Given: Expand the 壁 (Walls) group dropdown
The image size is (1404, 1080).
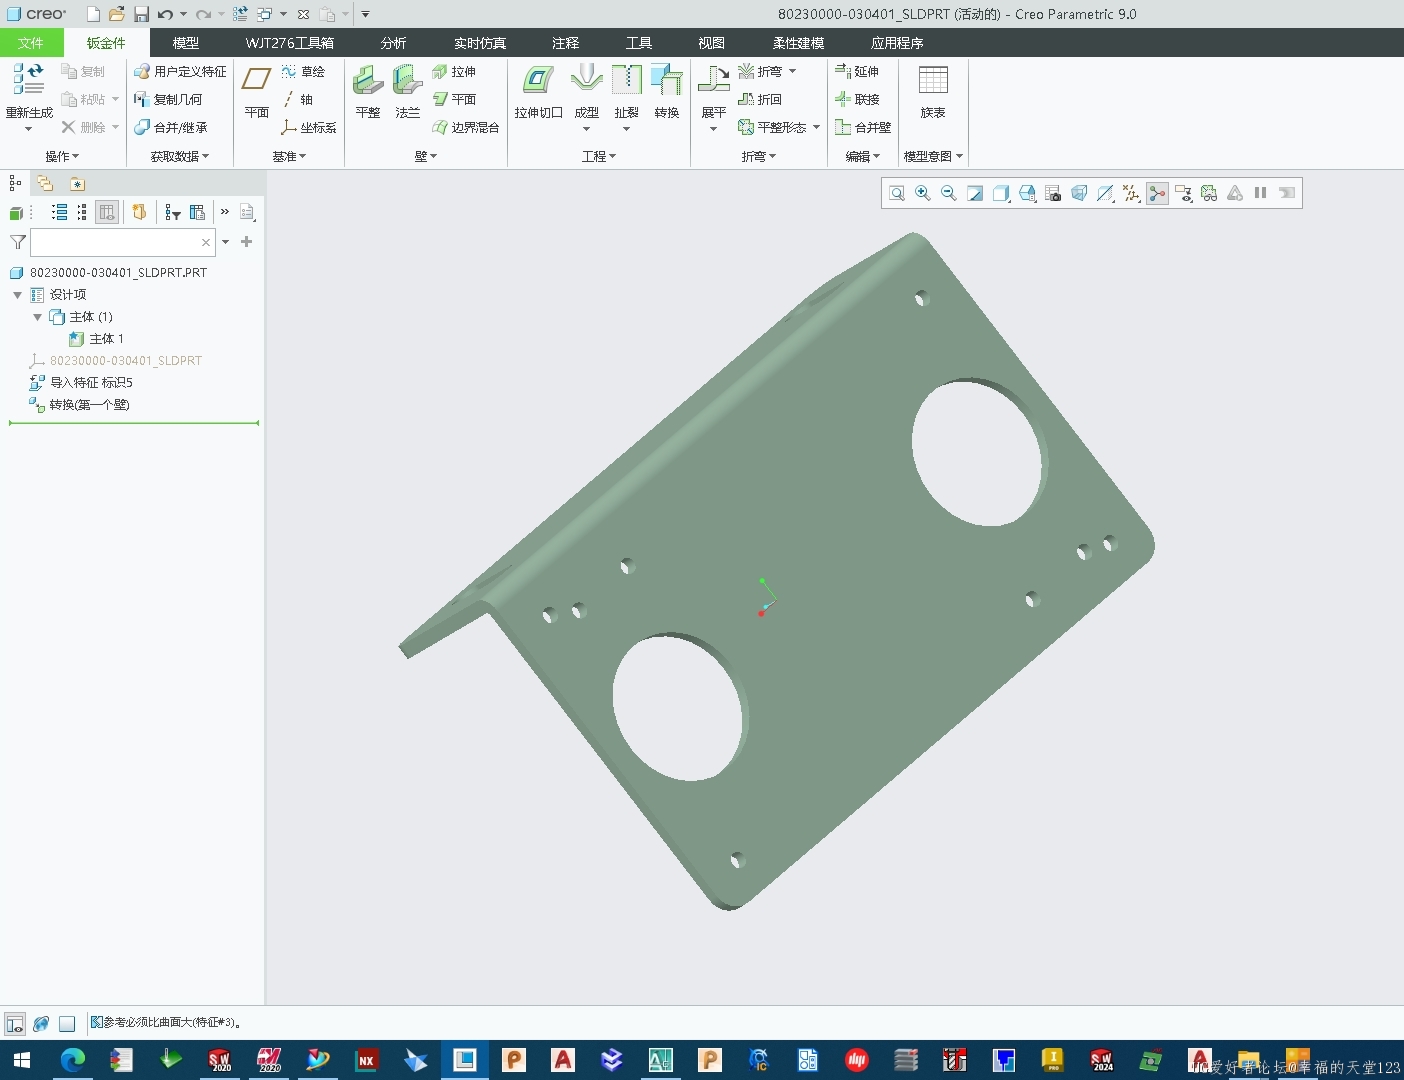Looking at the screenshot, I should click(426, 156).
